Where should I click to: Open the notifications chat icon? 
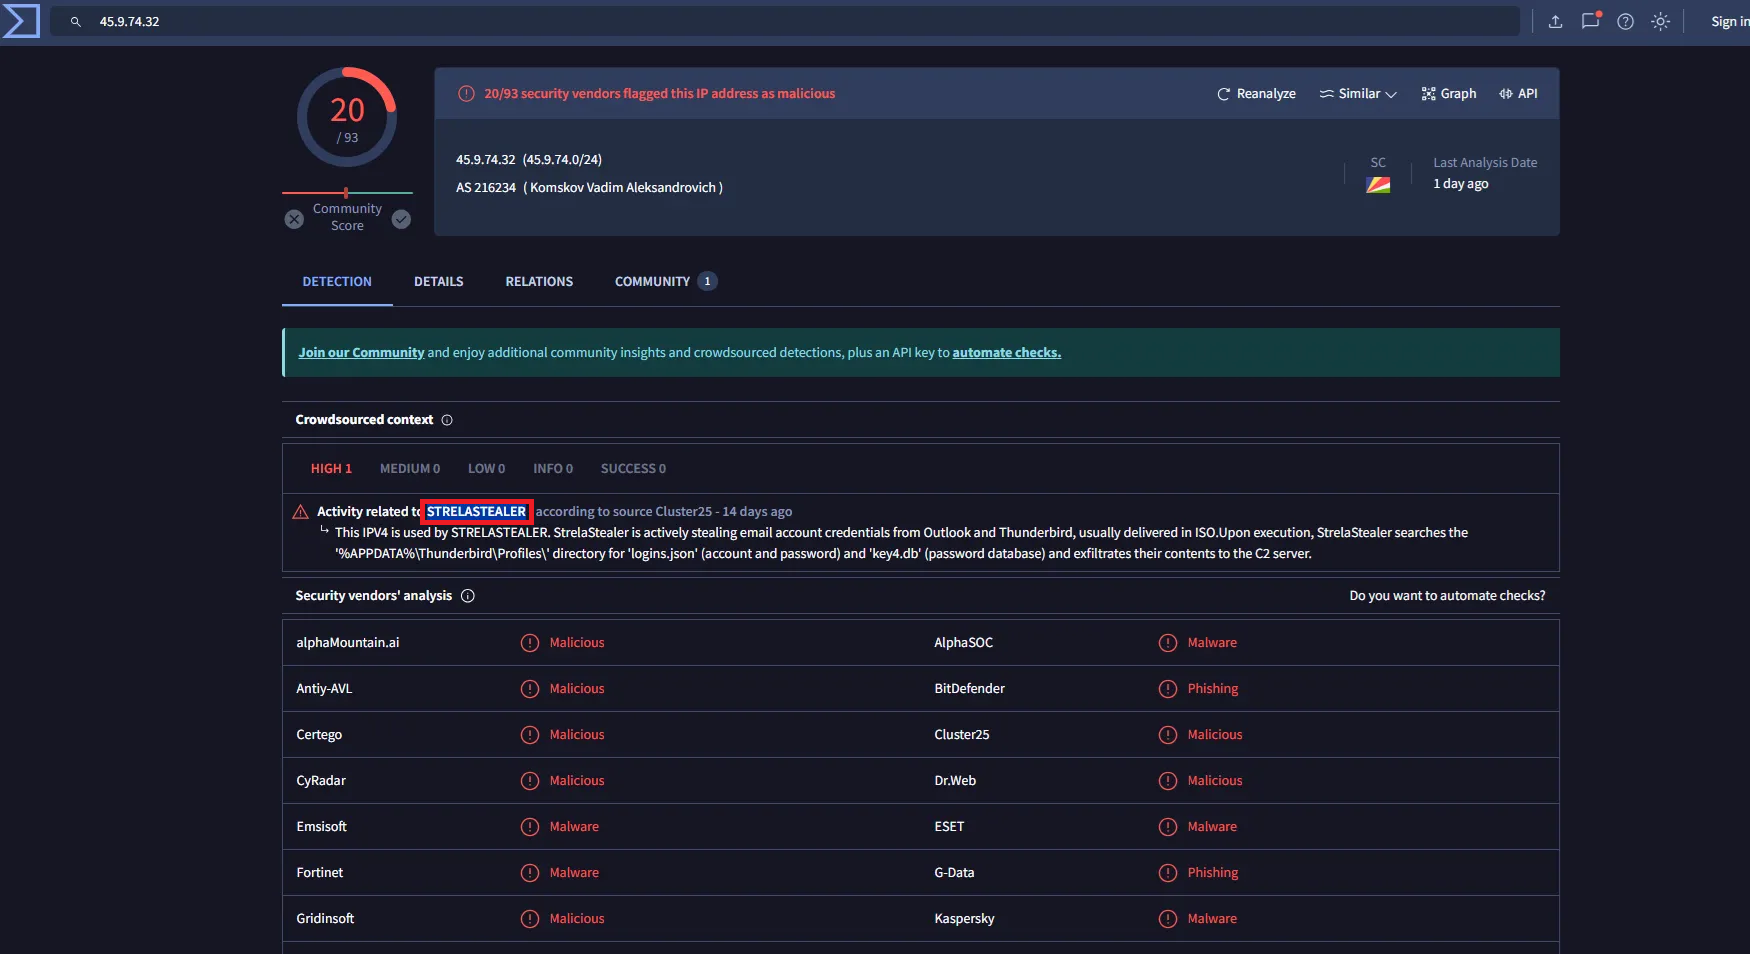click(x=1590, y=21)
